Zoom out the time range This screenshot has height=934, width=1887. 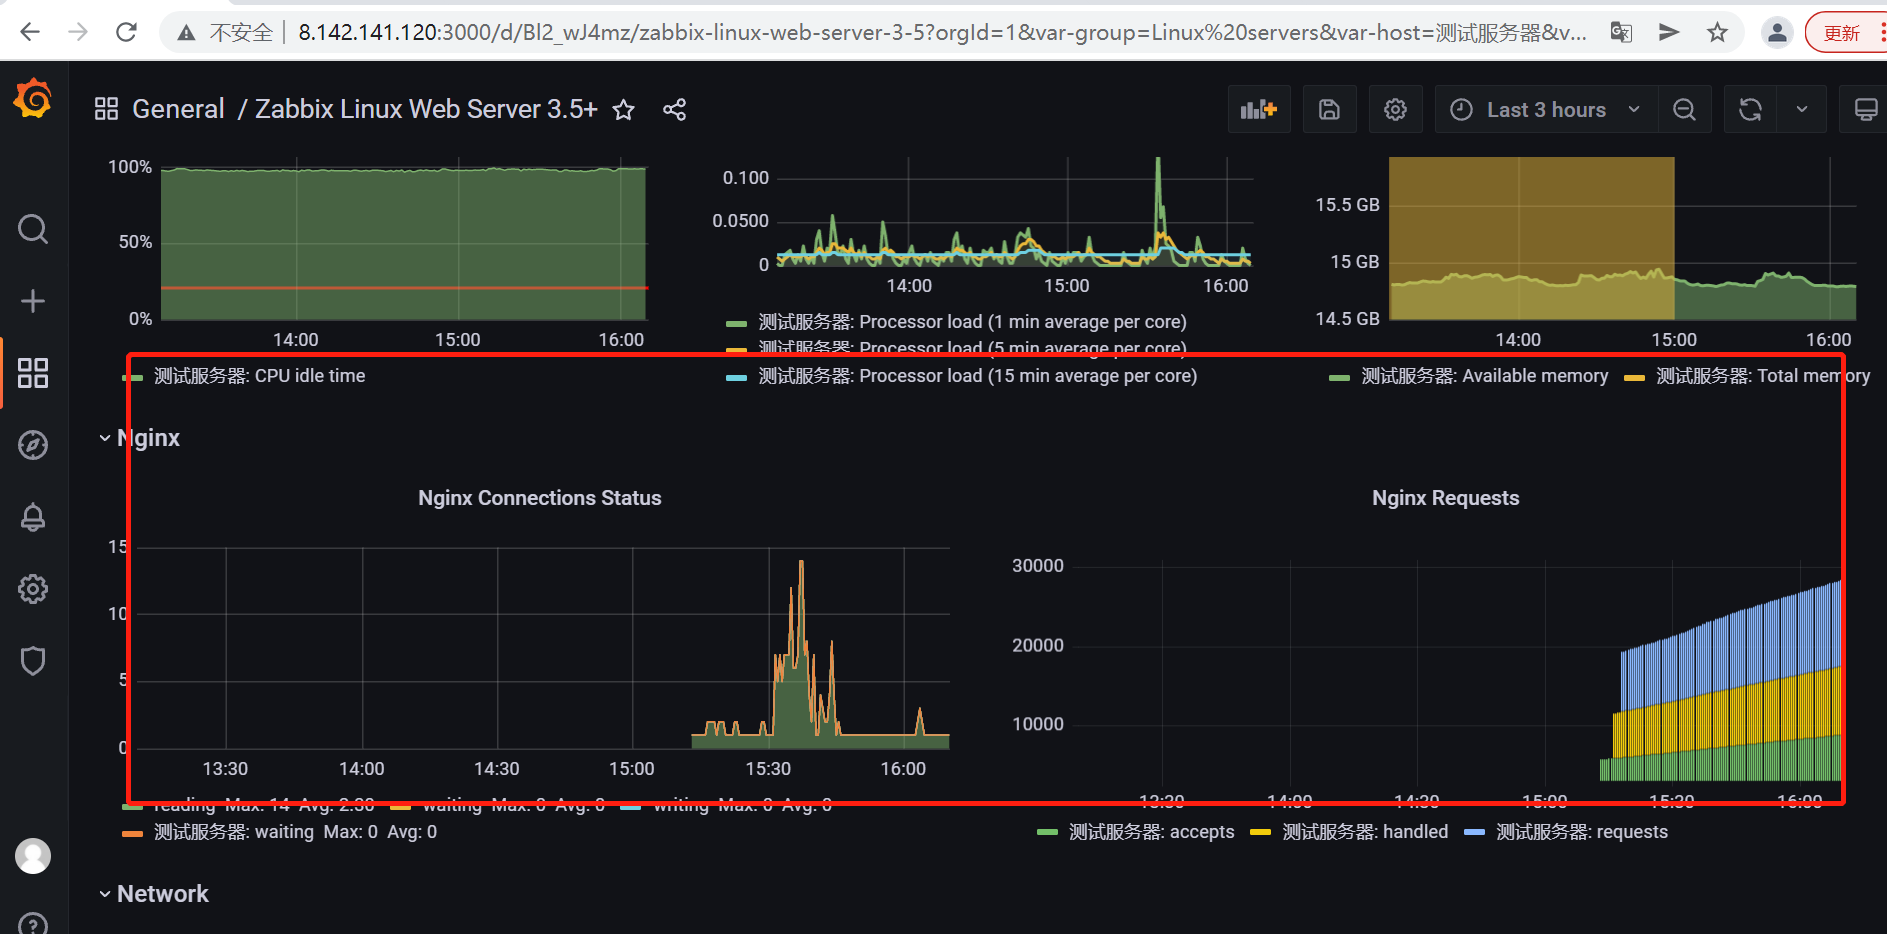[x=1684, y=109]
